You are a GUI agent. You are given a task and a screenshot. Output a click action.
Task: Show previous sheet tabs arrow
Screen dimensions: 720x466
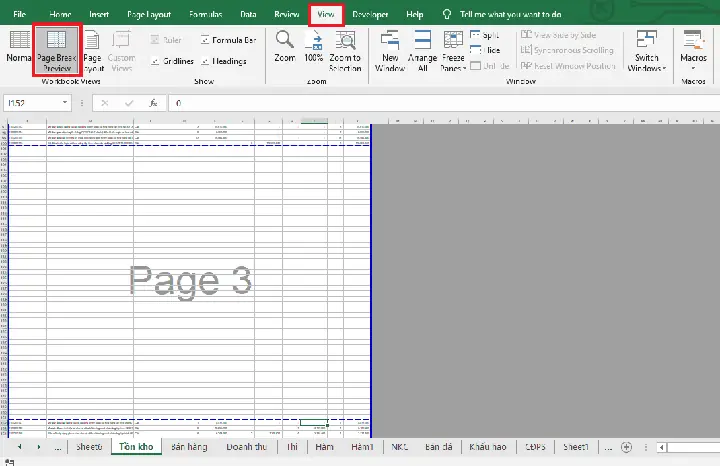tap(19, 447)
